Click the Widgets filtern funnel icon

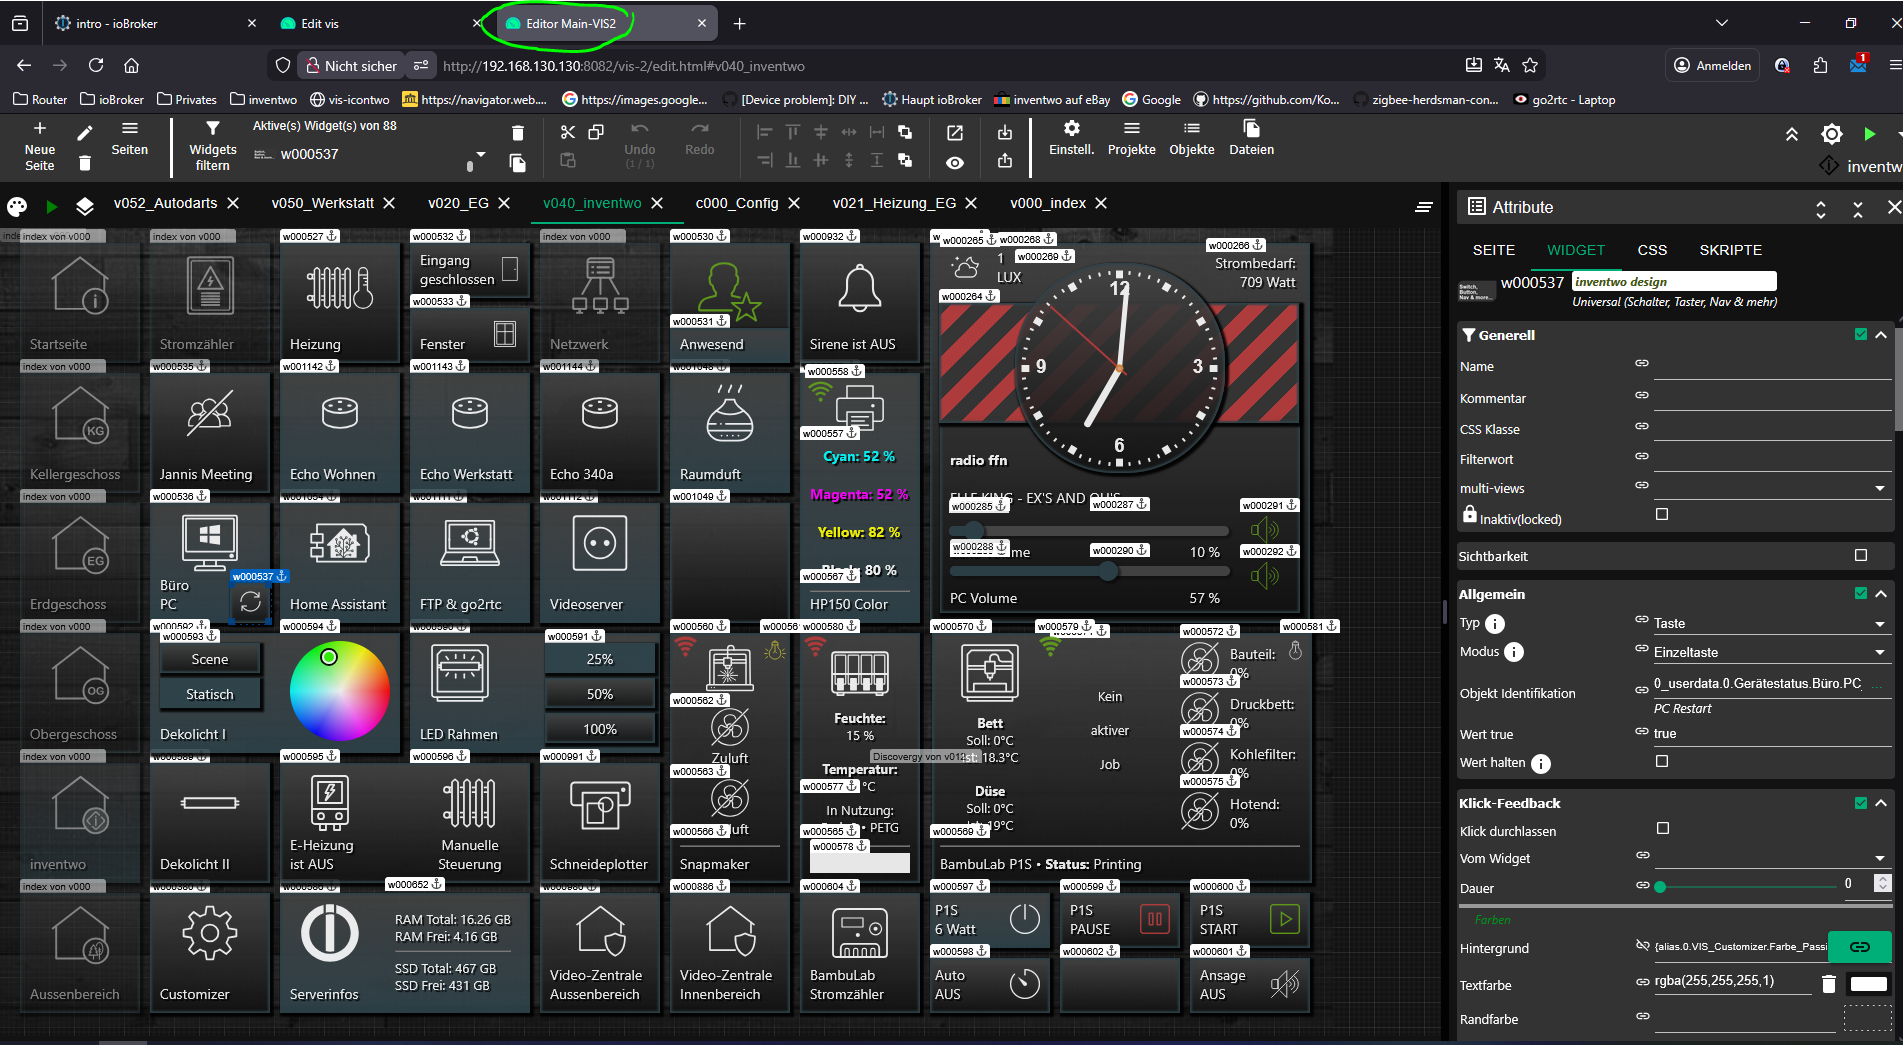pyautogui.click(x=212, y=129)
